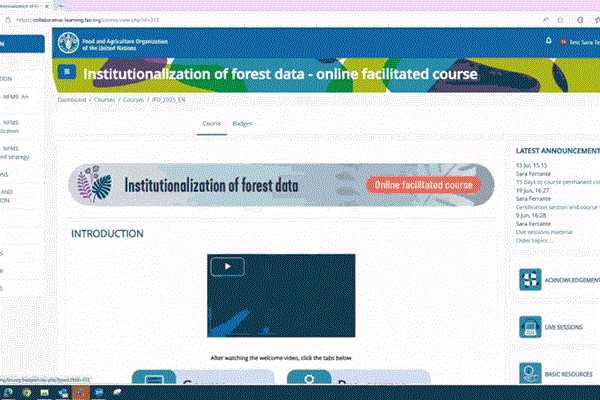
Task: Click the 'Online facilitated course' banner badge
Action: (422, 185)
